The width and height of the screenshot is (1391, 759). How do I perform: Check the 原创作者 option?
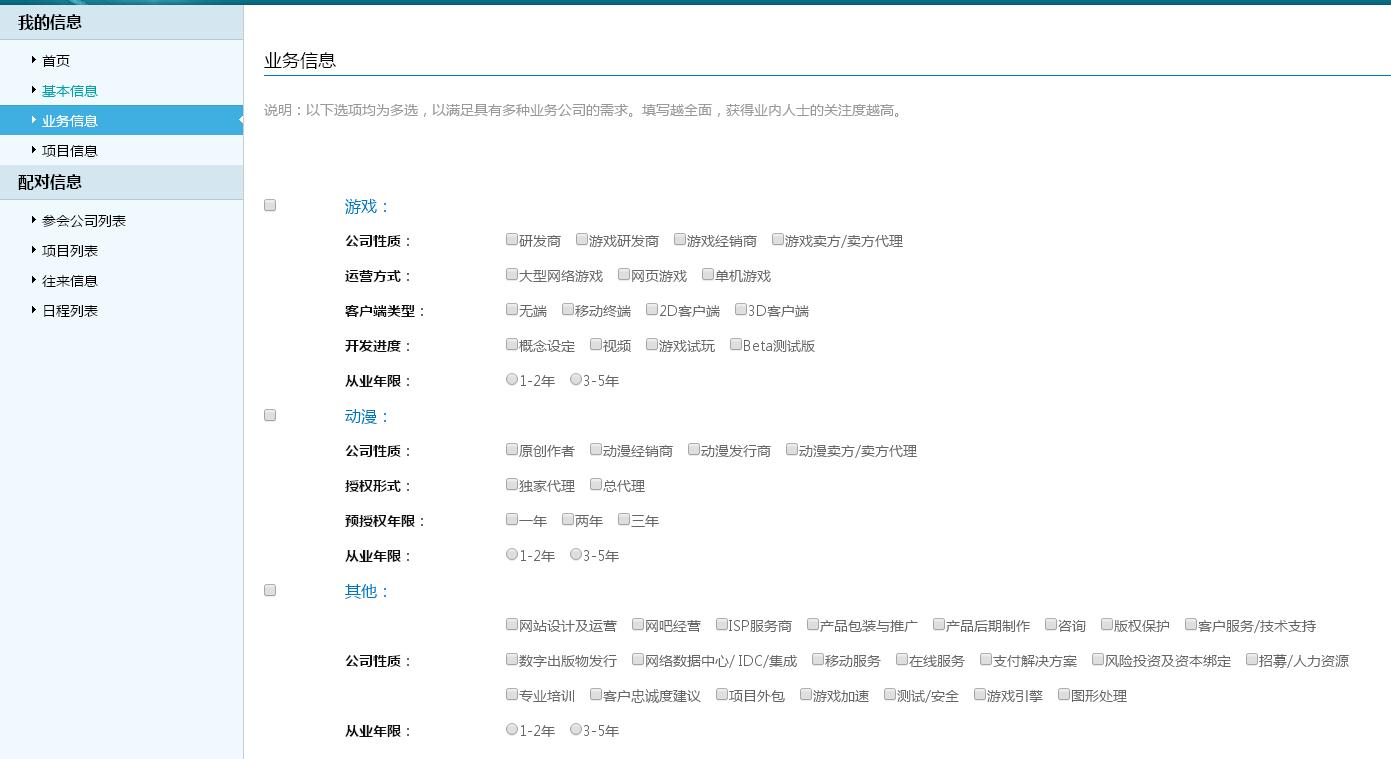click(x=512, y=449)
